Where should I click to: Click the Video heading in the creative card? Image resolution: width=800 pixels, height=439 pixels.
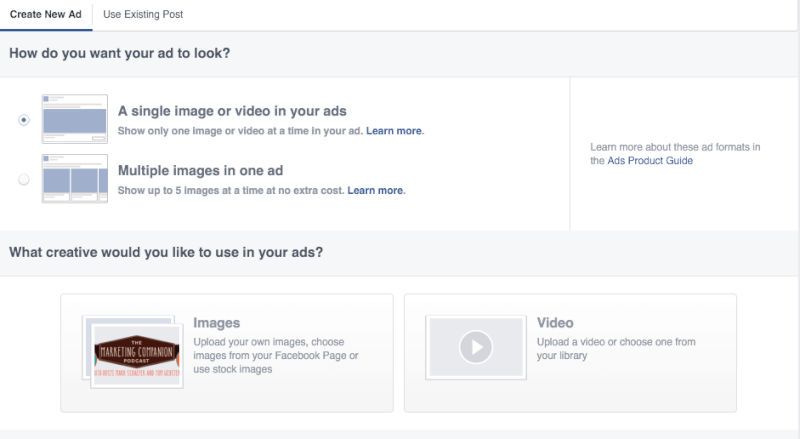(x=555, y=323)
